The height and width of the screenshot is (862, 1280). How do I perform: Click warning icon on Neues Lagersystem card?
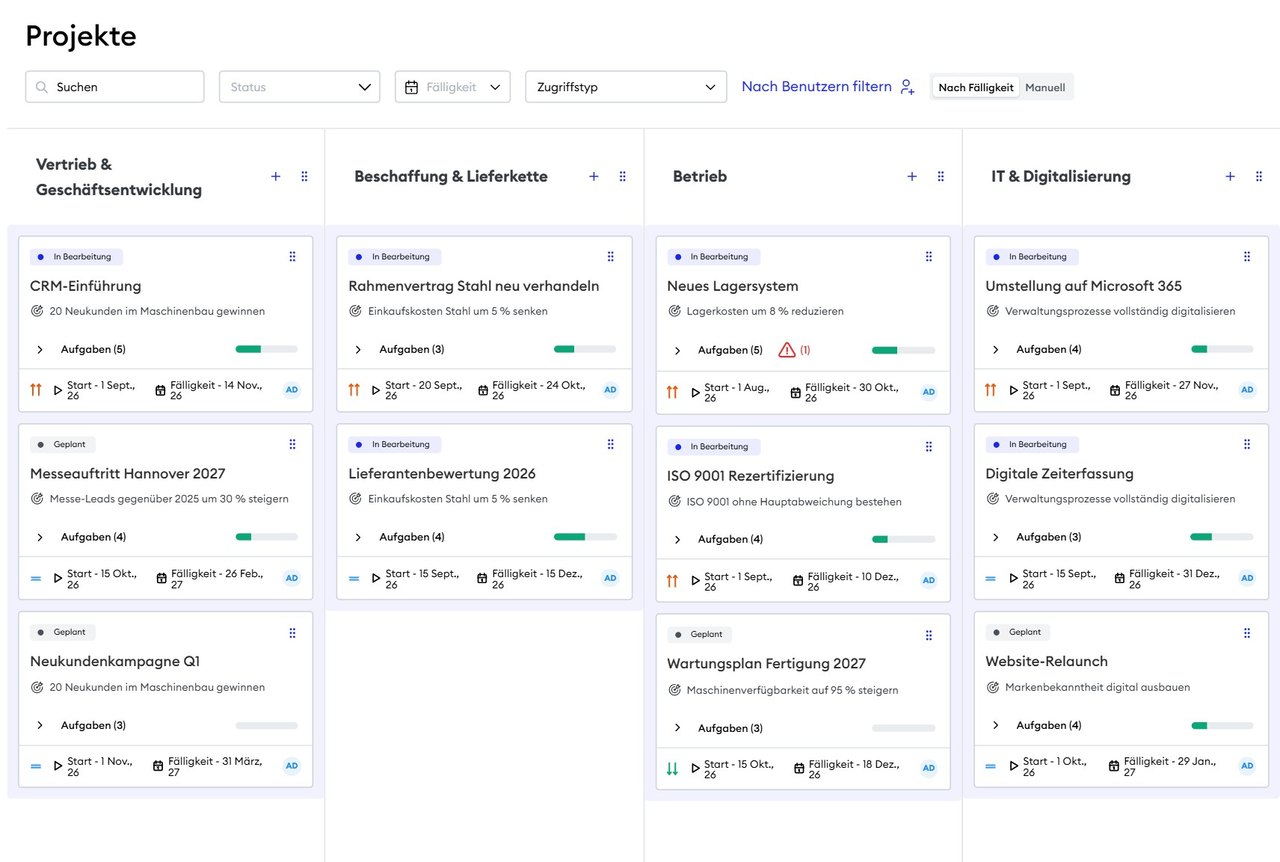pos(787,350)
